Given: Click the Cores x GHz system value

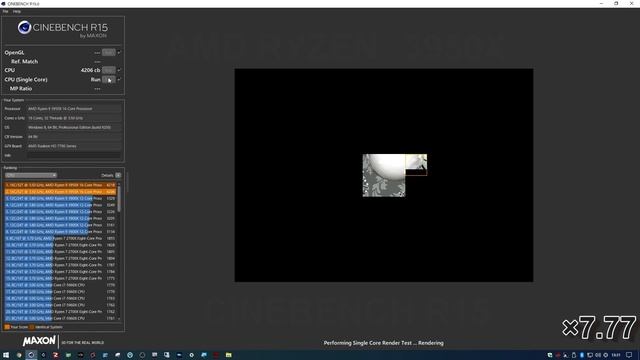Looking at the screenshot, I should pos(74,118).
